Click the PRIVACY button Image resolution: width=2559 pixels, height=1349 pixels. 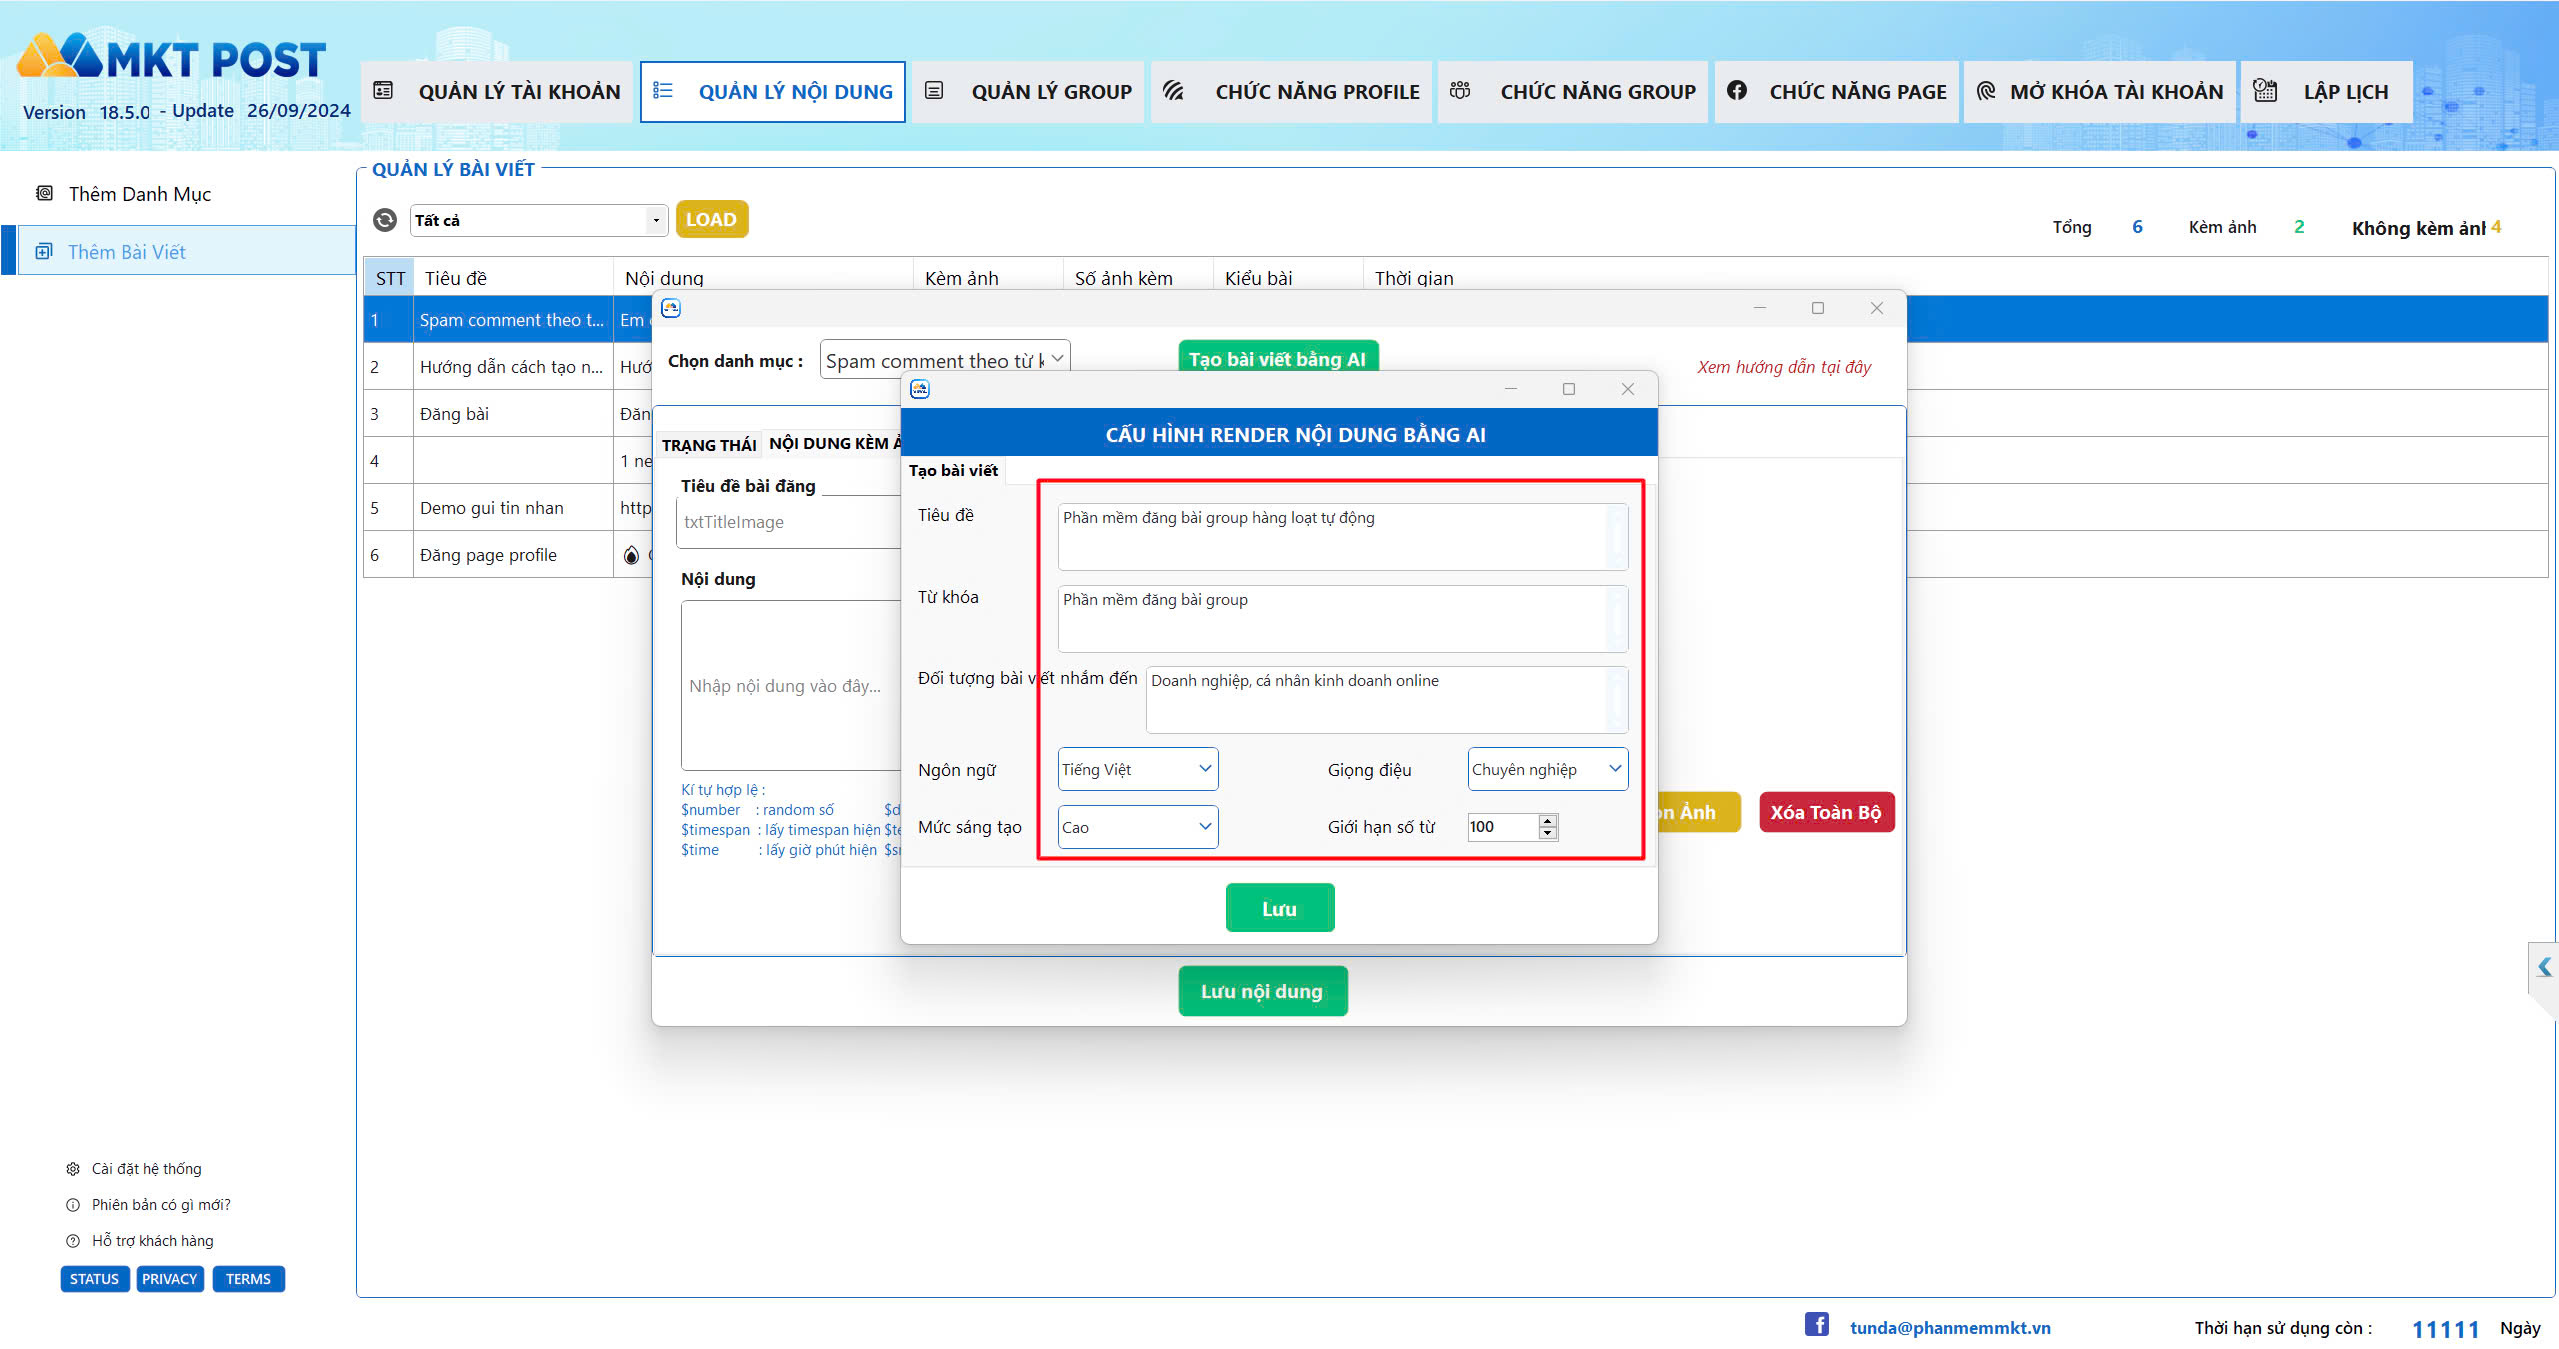pos(169,1279)
